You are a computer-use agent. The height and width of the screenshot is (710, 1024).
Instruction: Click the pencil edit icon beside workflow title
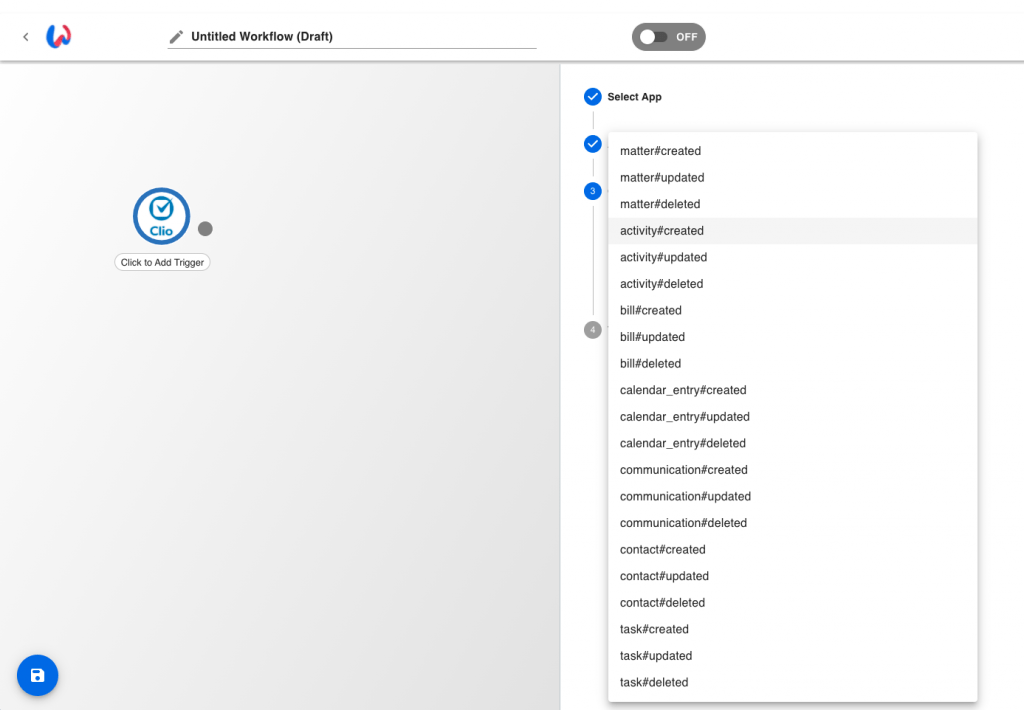pos(176,36)
